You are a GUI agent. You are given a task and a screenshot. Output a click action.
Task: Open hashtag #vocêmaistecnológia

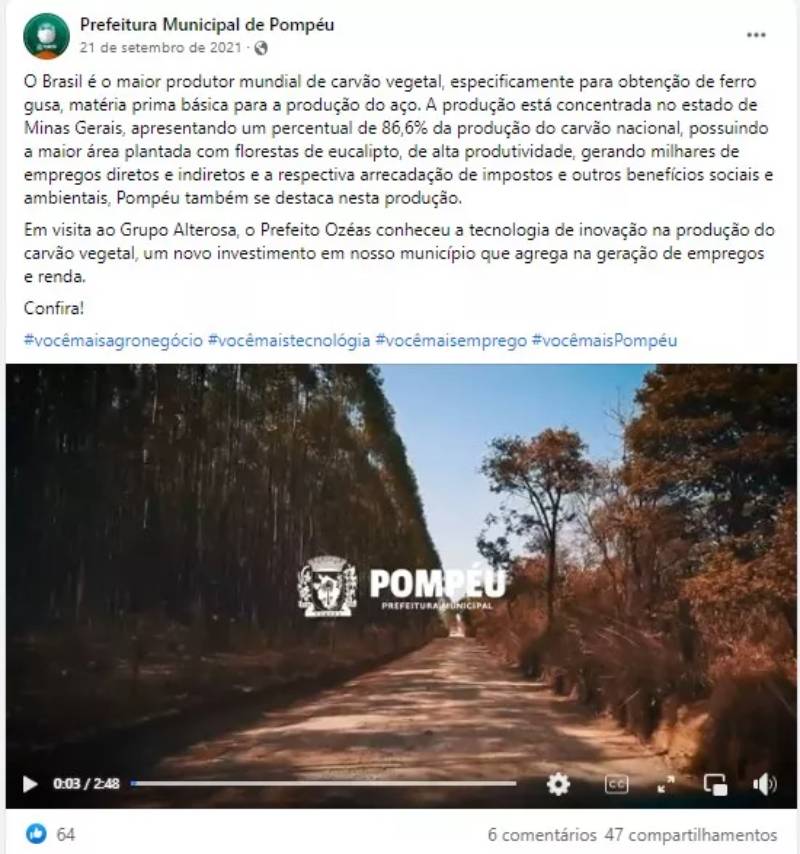click(x=289, y=340)
